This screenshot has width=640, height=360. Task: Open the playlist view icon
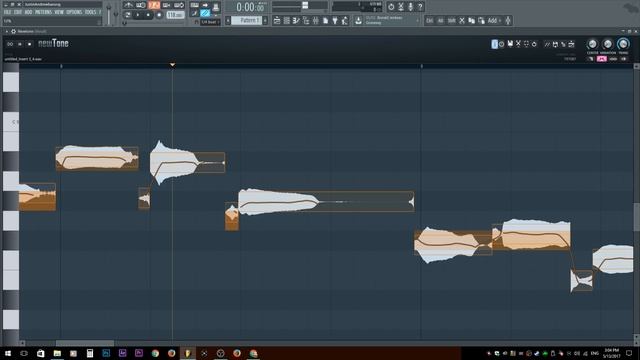coord(277,20)
